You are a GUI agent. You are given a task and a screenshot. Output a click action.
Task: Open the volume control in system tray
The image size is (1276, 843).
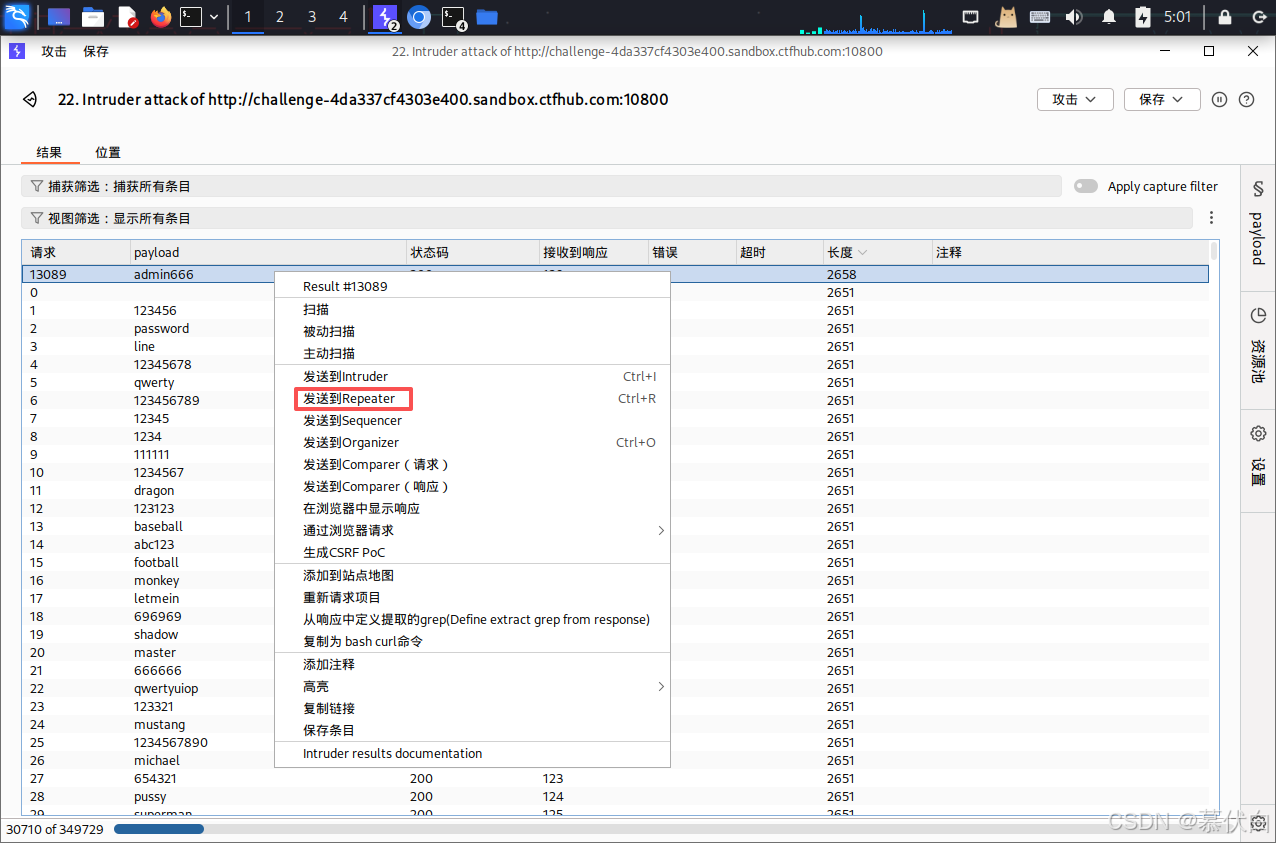tap(1074, 17)
